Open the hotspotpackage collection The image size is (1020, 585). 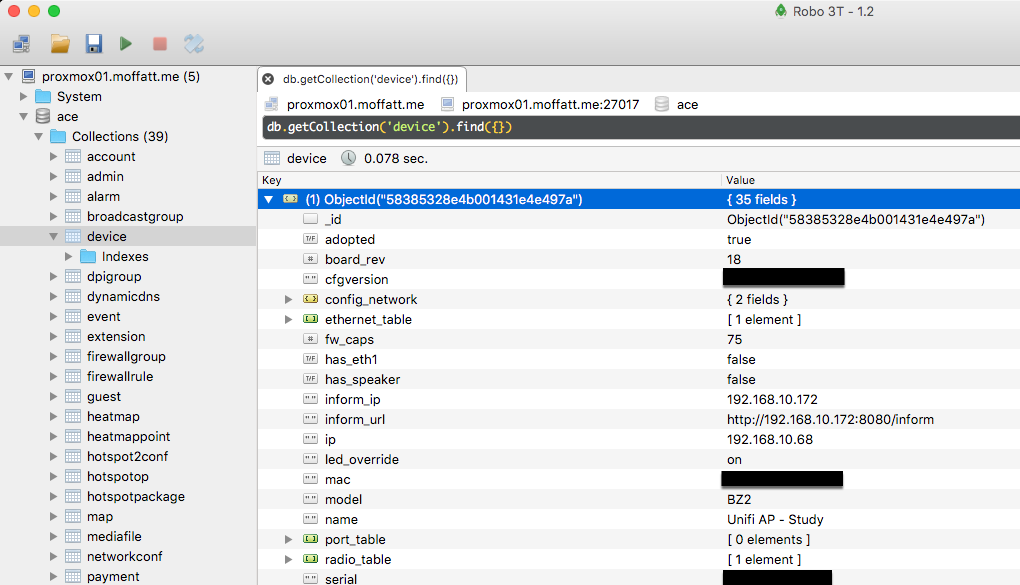click(x=135, y=497)
